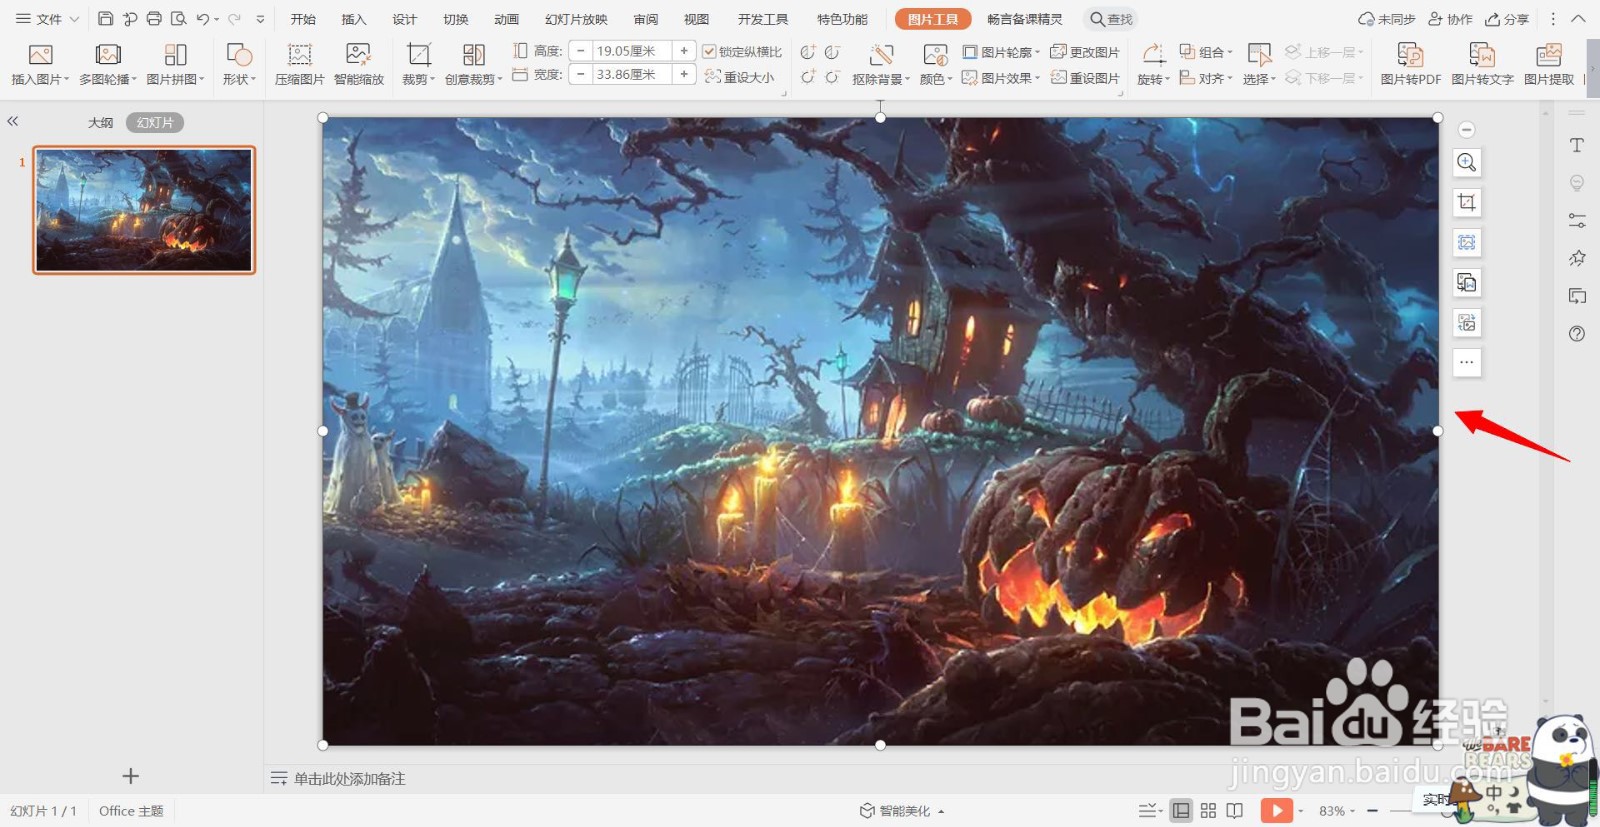The width and height of the screenshot is (1600, 827).
Task: Start slideshow with orange play button
Action: [x=1276, y=810]
